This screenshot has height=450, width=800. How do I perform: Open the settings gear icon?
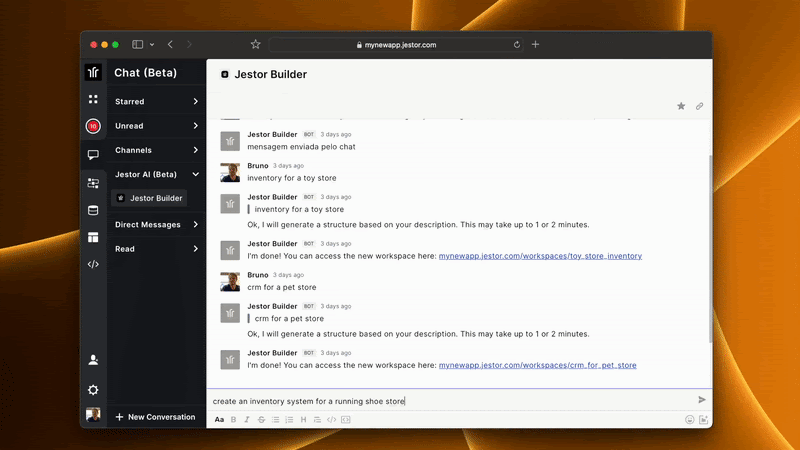click(93, 390)
